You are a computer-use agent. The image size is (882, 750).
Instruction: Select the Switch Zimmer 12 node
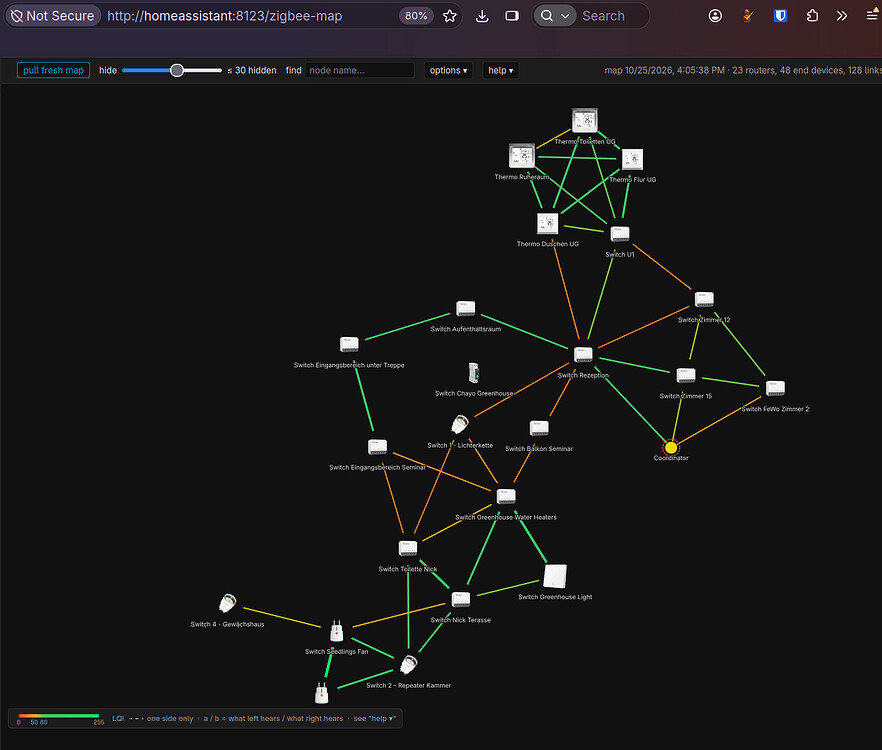(x=704, y=299)
